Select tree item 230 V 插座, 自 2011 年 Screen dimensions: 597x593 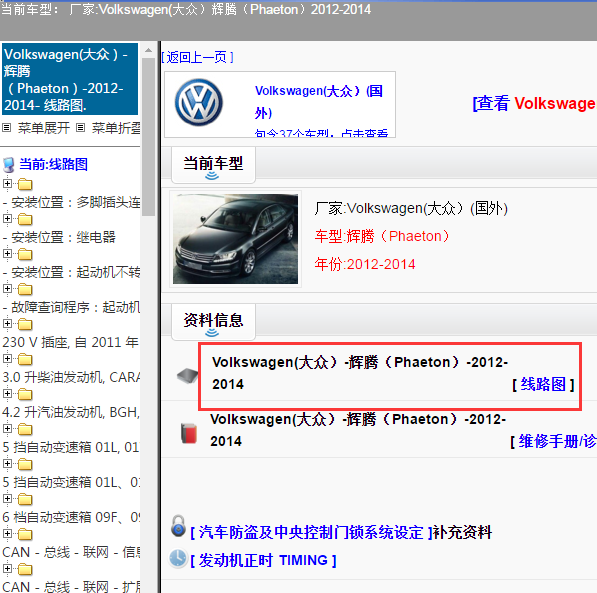[70, 342]
